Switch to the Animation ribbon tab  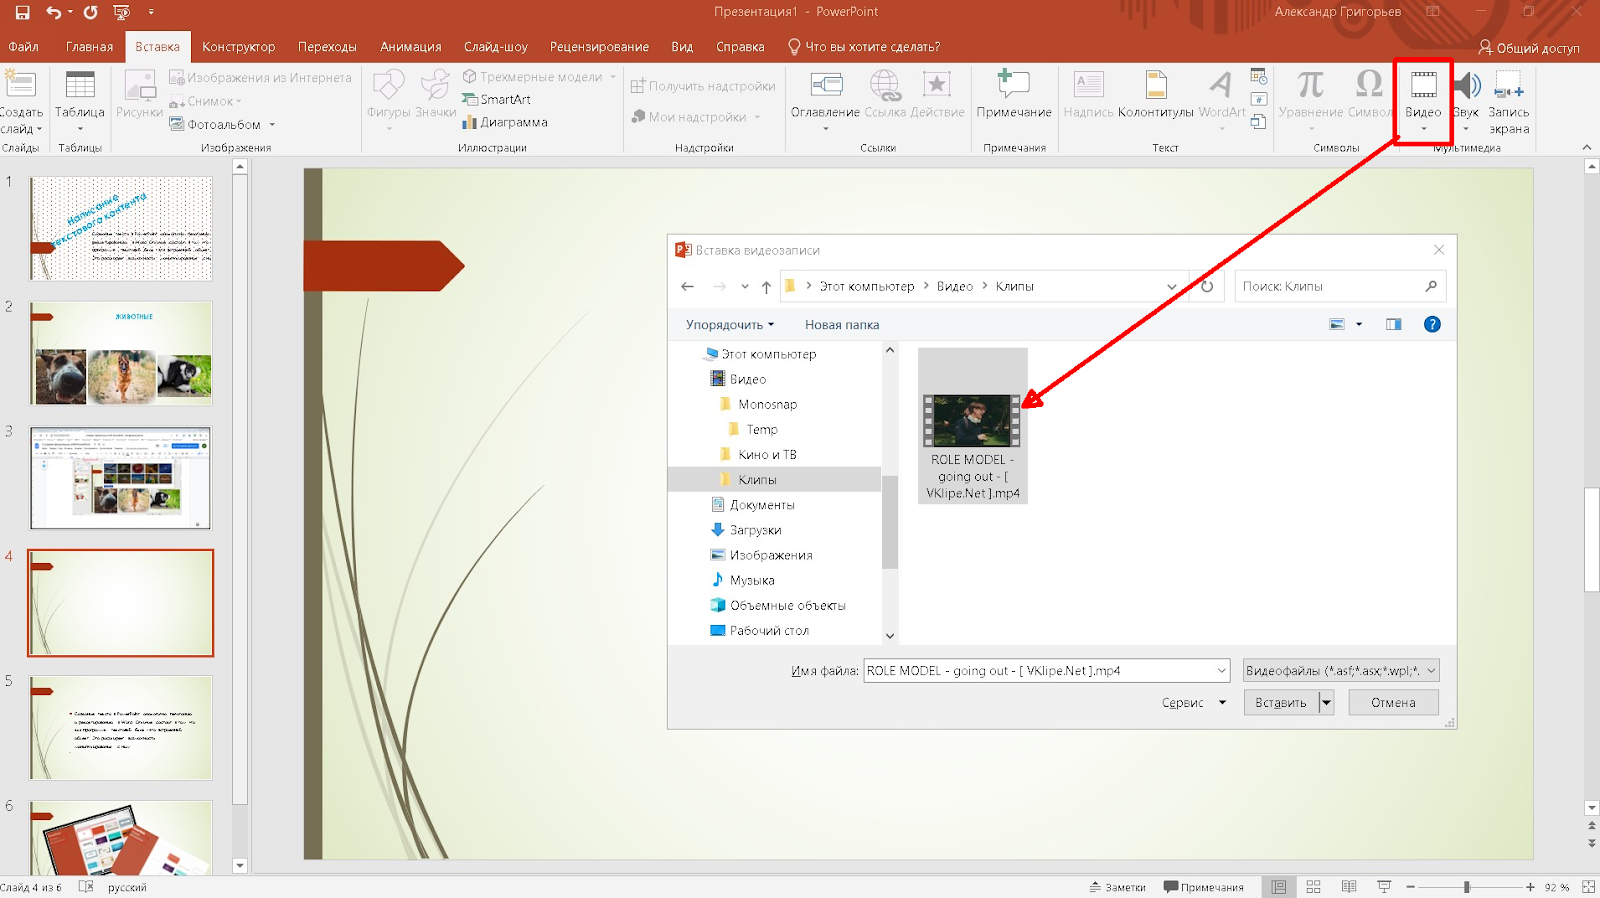pos(410,47)
